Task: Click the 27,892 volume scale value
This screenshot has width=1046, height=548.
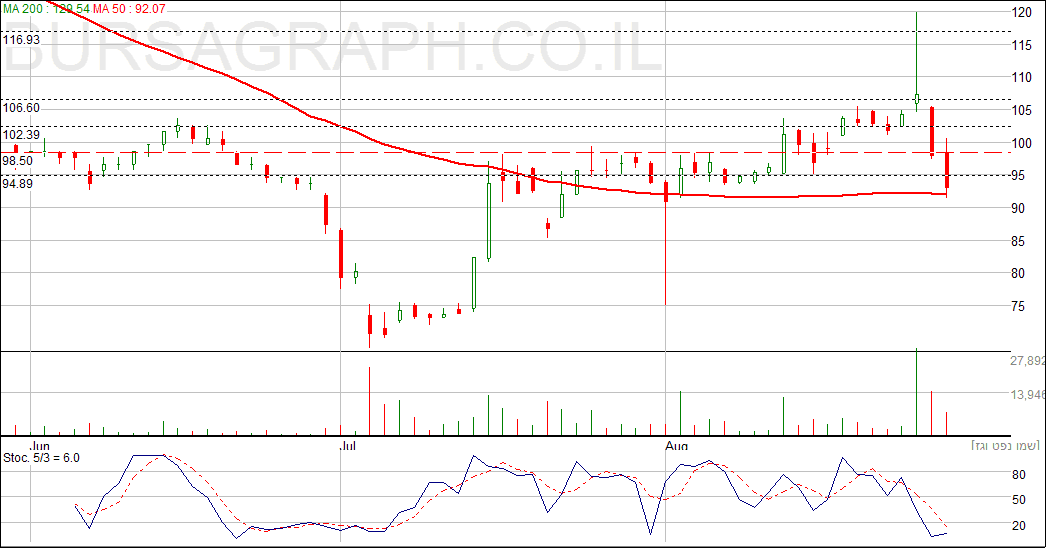Action: click(x=1028, y=360)
